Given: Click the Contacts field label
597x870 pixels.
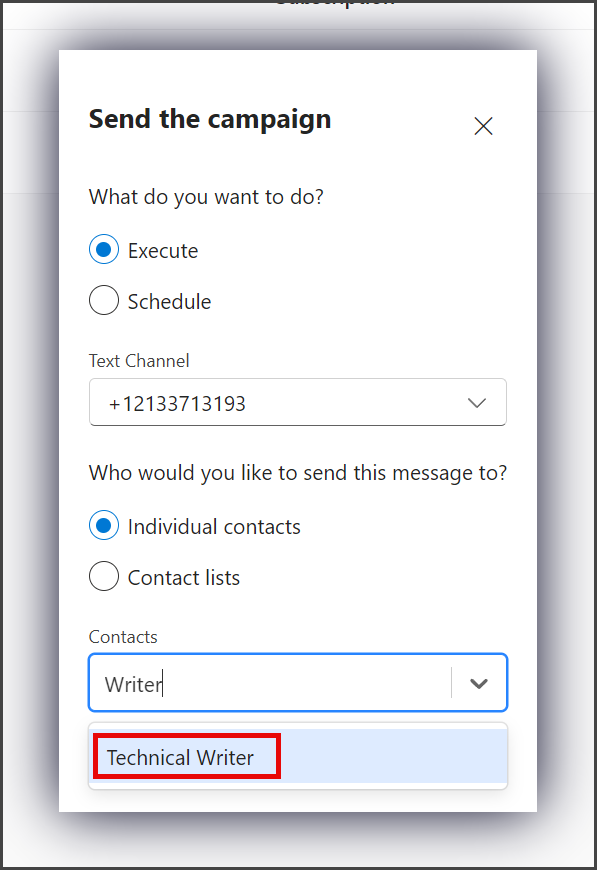Looking at the screenshot, I should point(123,637).
